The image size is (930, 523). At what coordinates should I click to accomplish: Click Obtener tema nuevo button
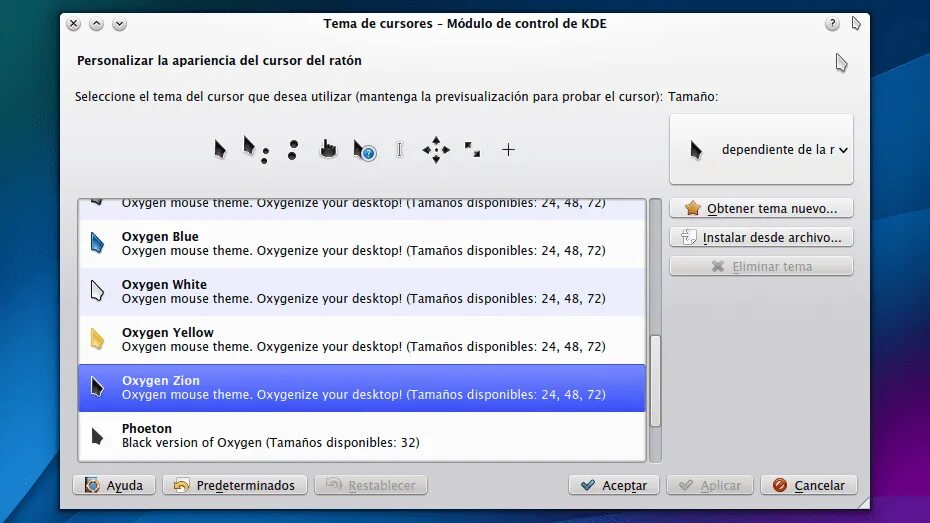point(762,208)
